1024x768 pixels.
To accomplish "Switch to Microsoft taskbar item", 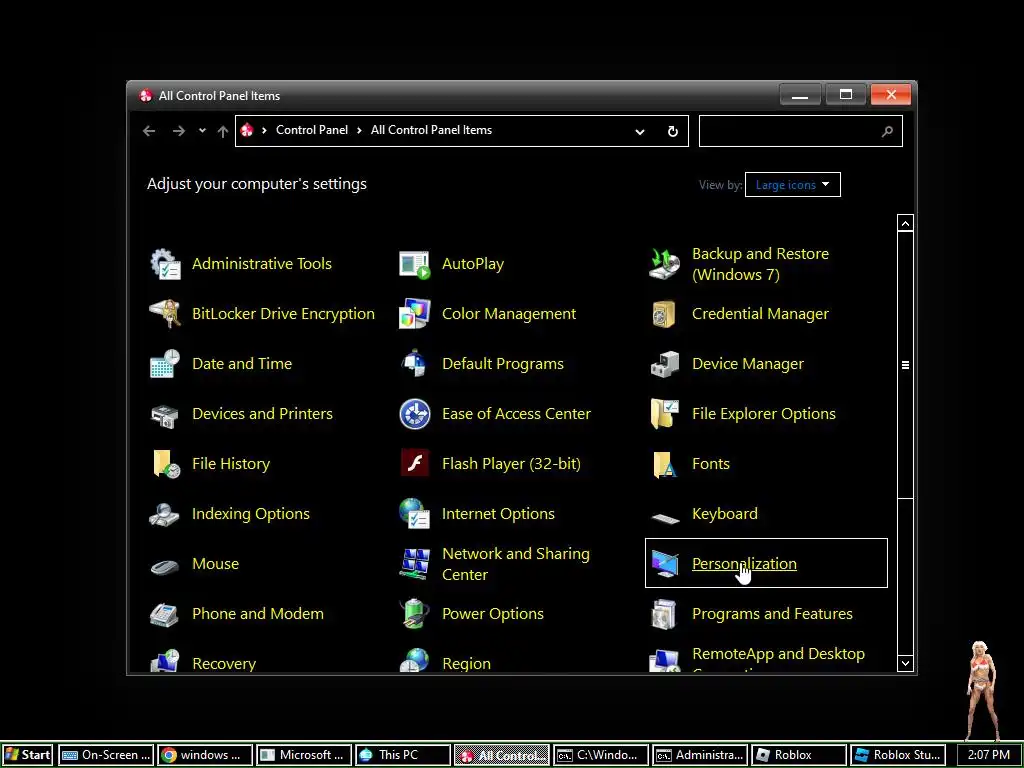I will (304, 755).
